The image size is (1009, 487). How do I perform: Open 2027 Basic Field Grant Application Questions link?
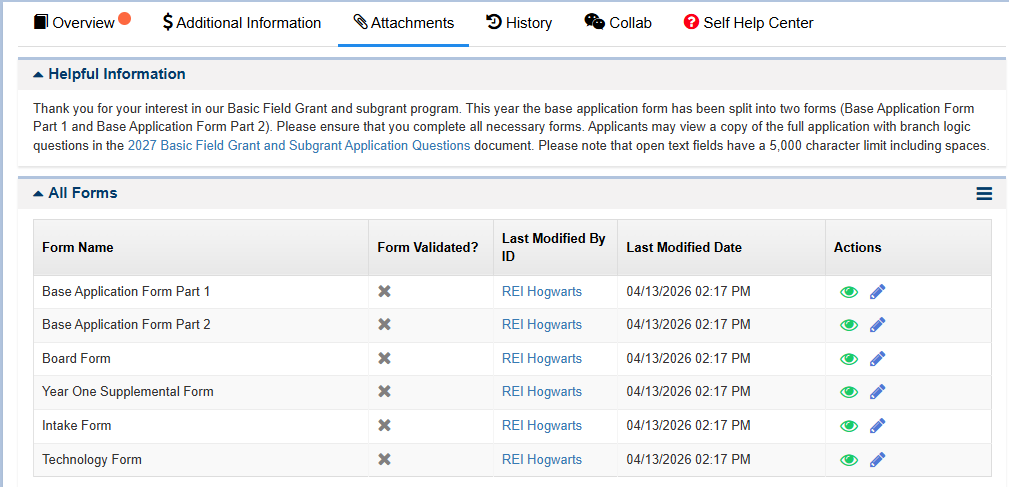pyautogui.click(x=299, y=145)
